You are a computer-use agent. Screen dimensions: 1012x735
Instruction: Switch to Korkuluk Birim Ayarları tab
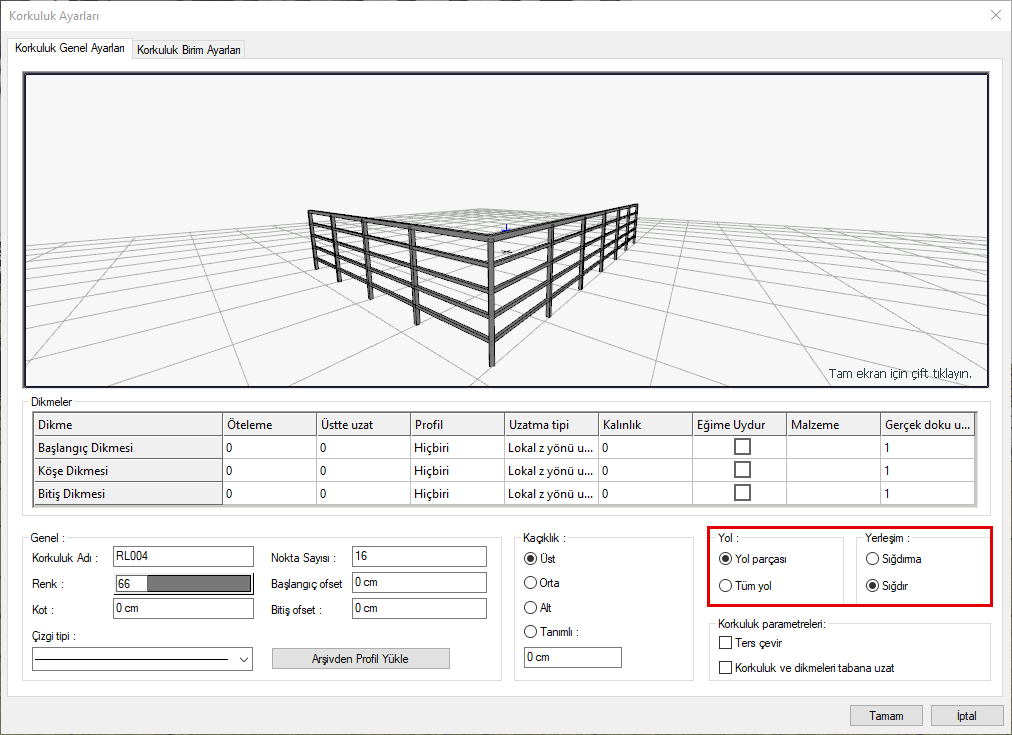pos(189,49)
